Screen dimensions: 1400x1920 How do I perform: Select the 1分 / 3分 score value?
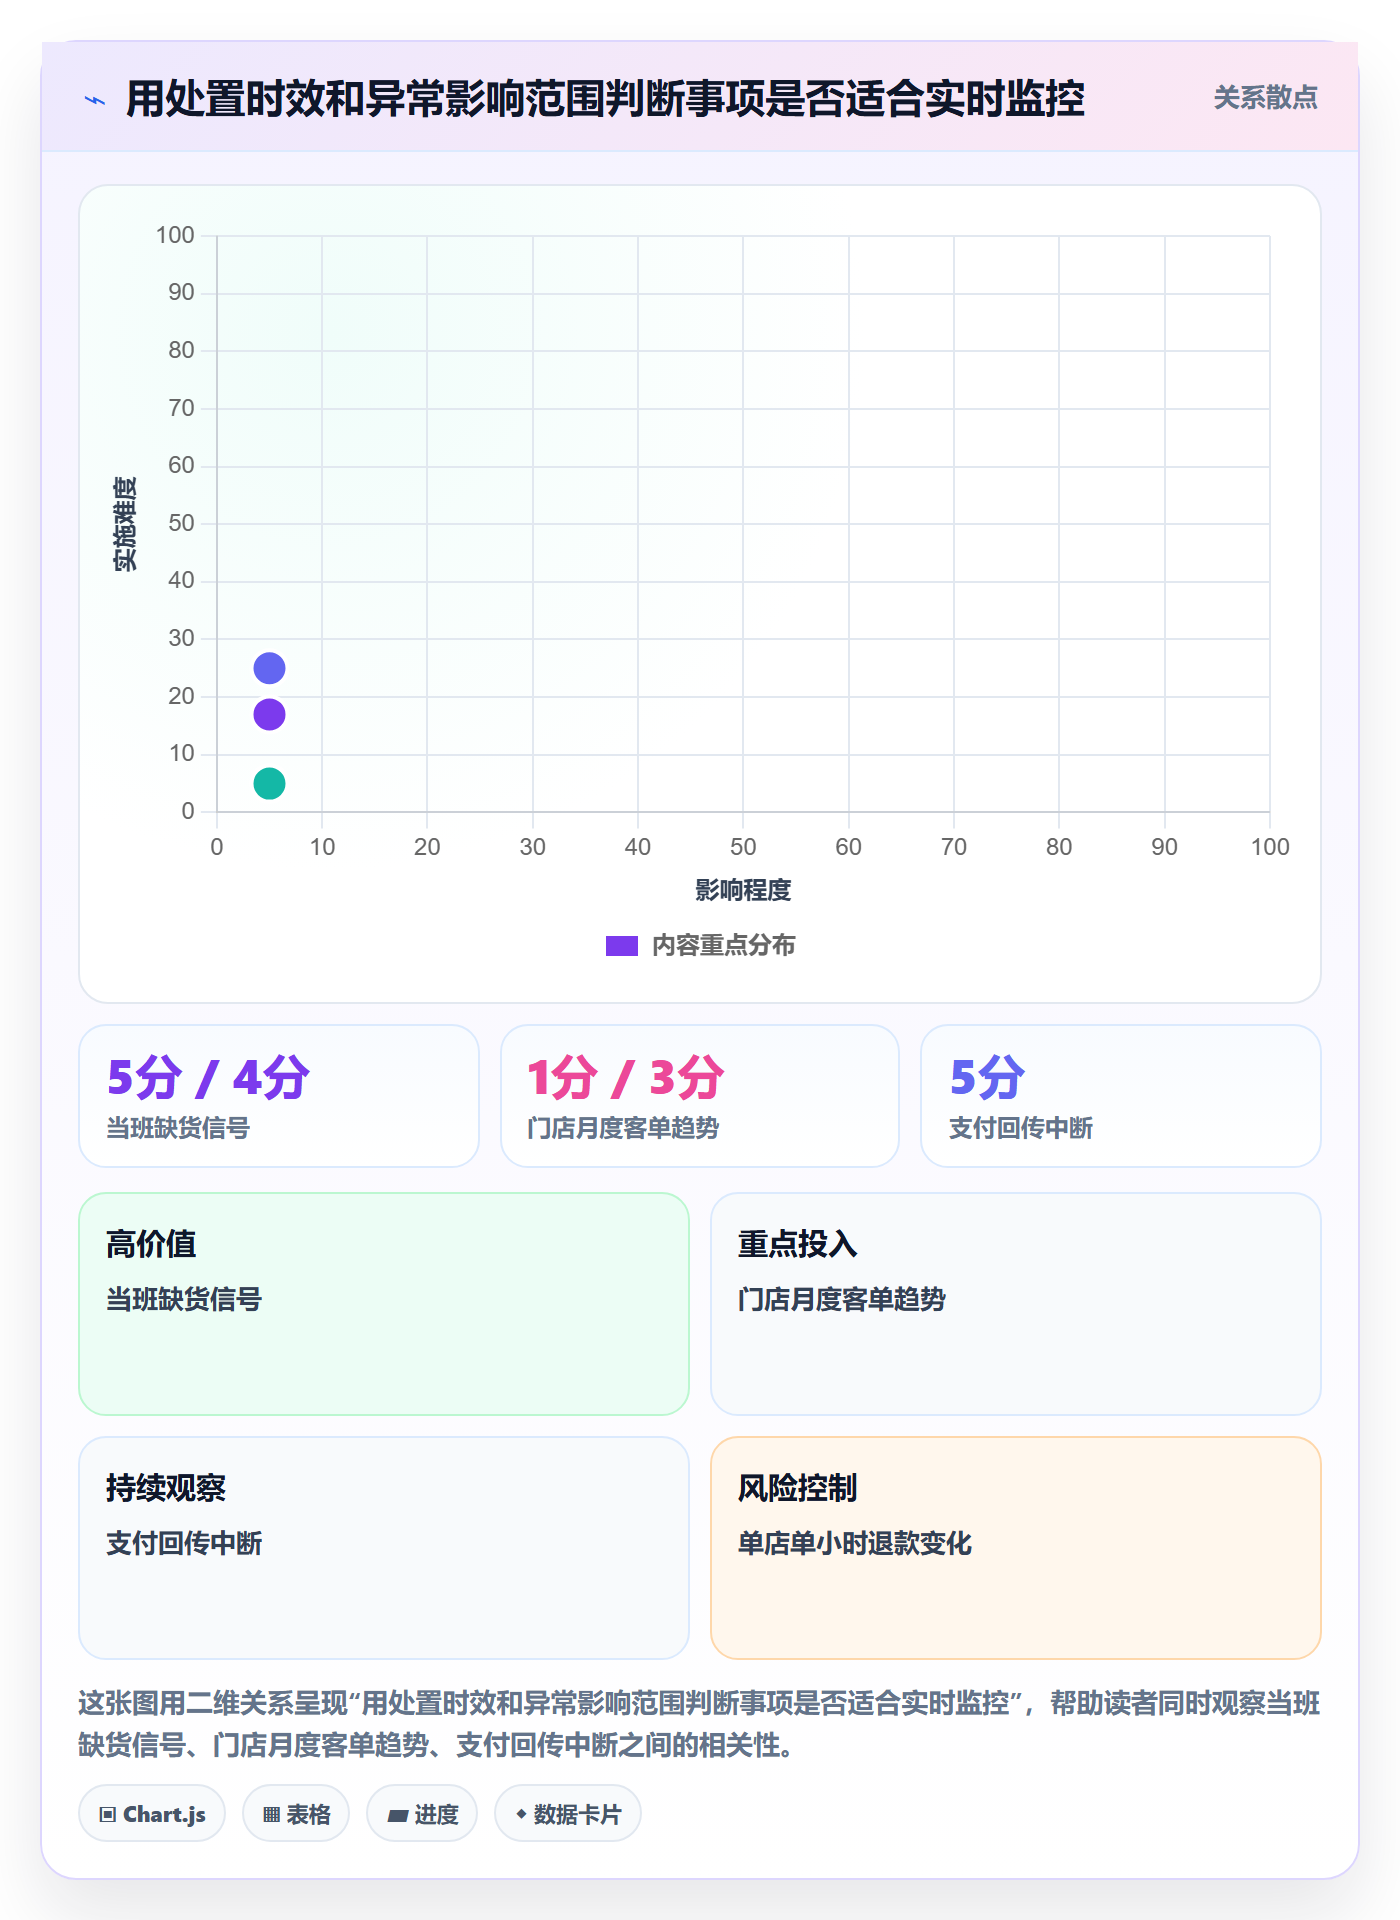tap(626, 1078)
